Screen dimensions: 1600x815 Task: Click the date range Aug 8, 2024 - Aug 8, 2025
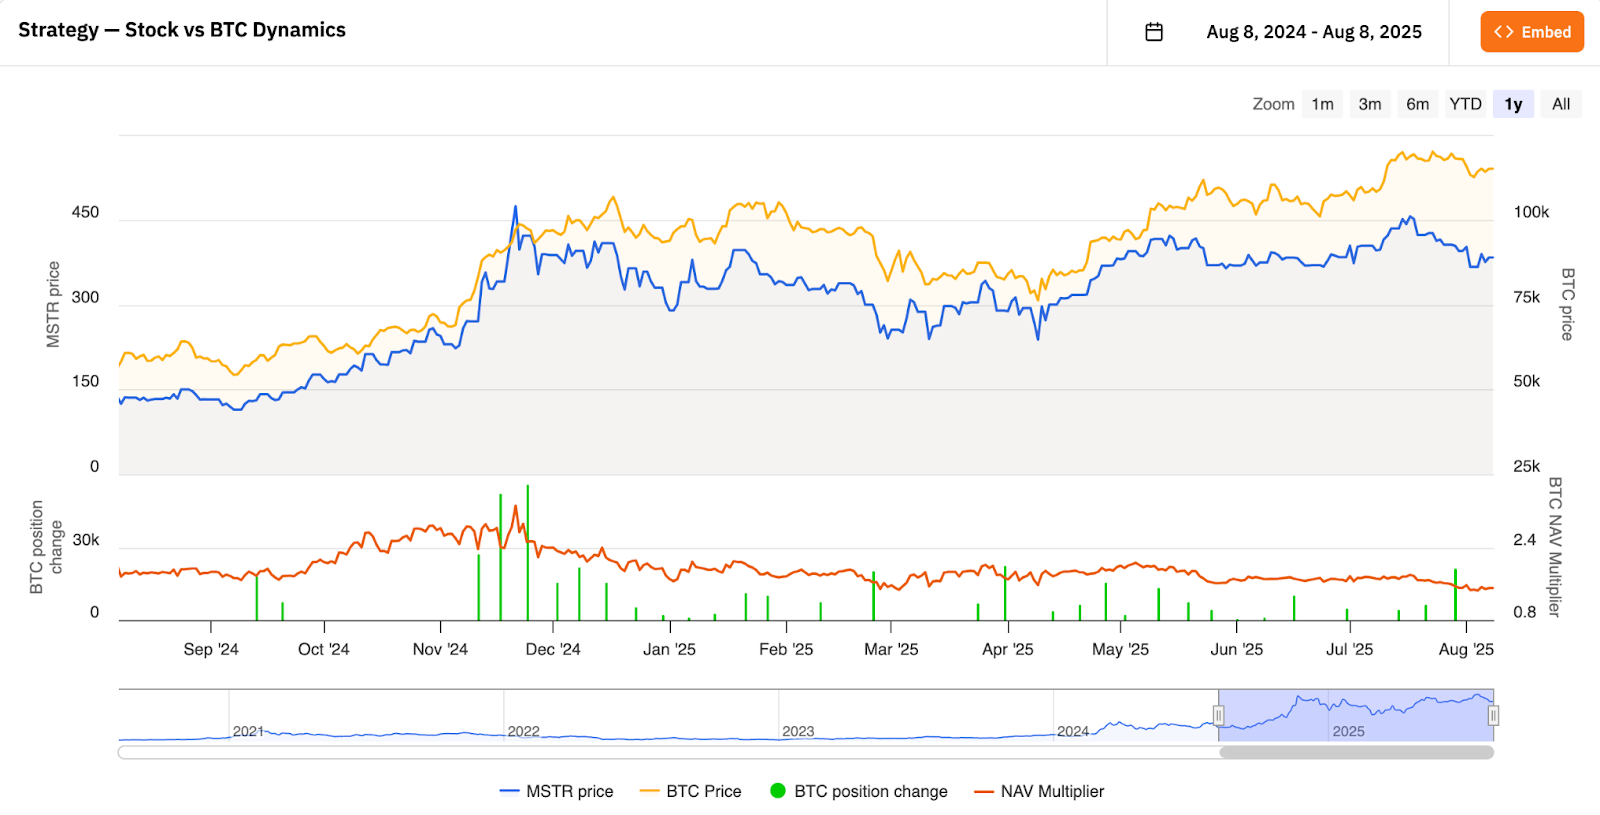1314,32
